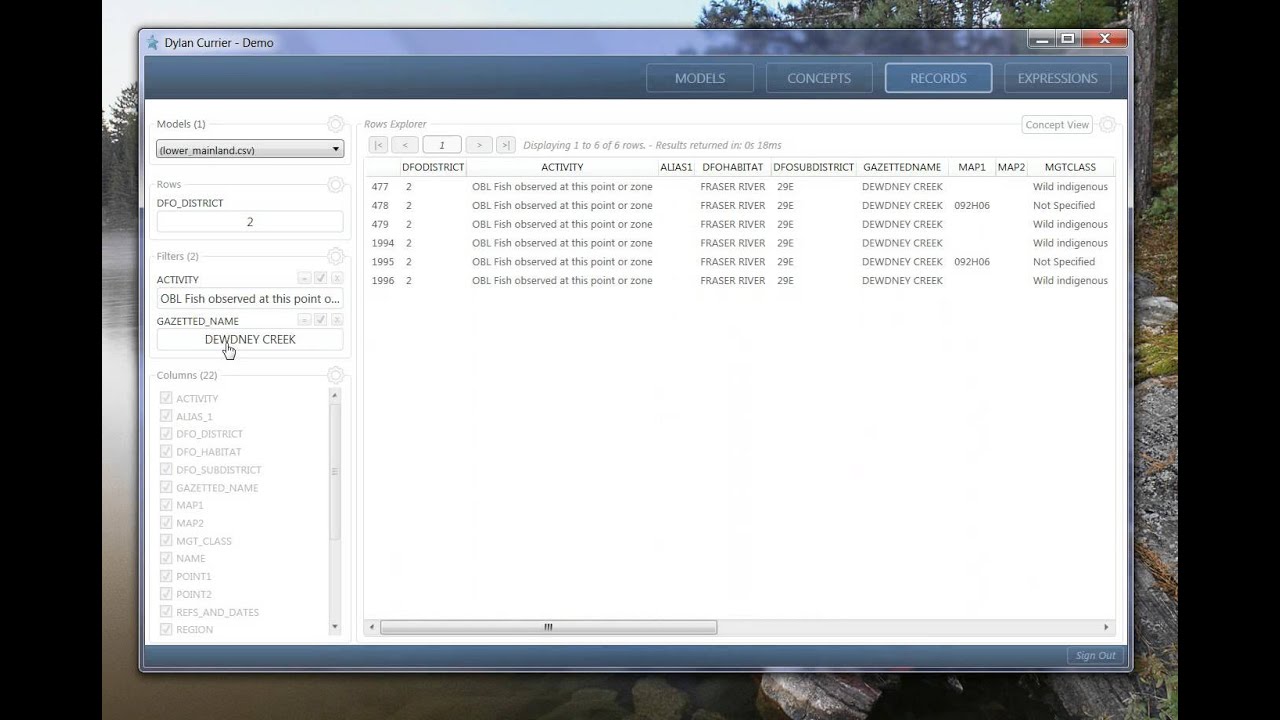Viewport: 1280px width, 720px height.
Task: Click the DEWDNEY CREEK filter value field
Action: tap(250, 339)
